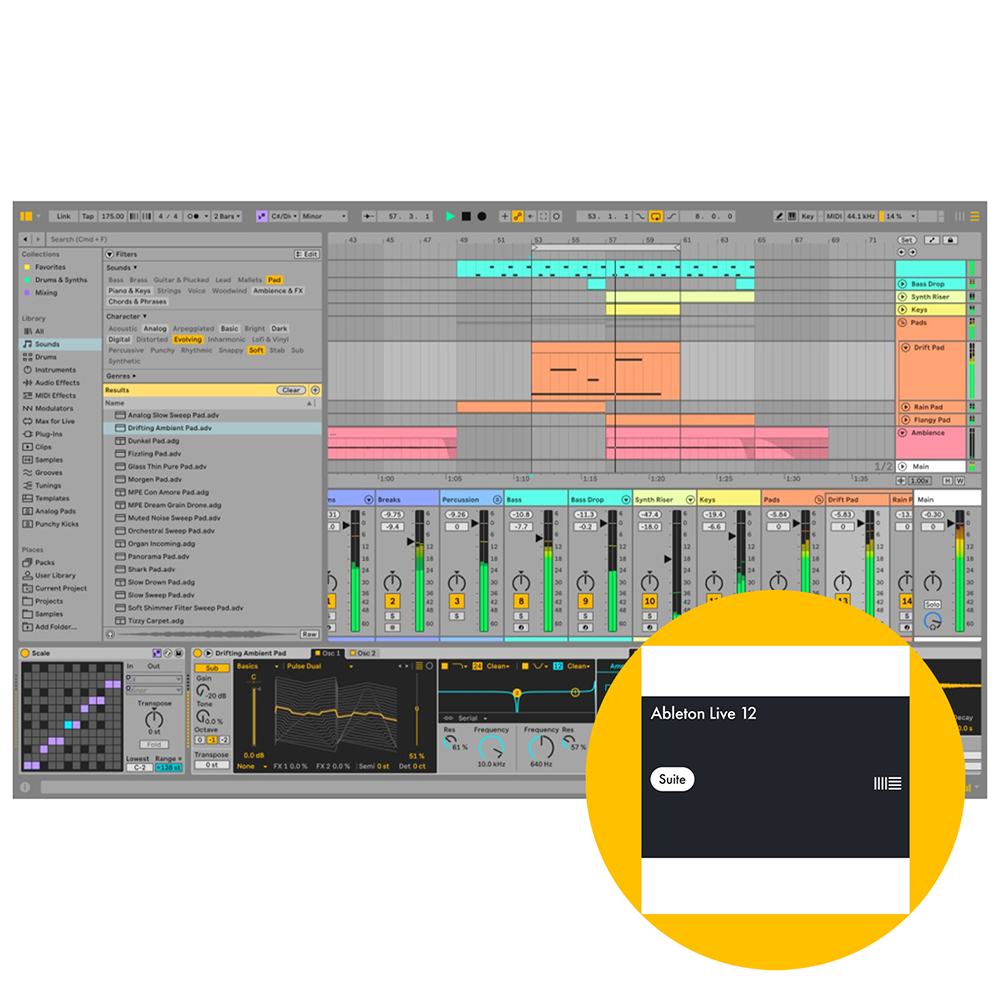Click the preview headphone icon
The width and height of the screenshot is (1000, 1000).
point(110,634)
